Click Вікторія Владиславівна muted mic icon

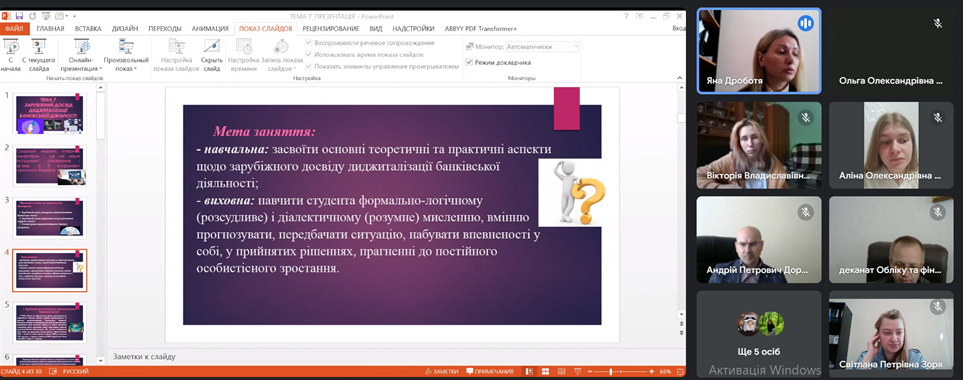(x=805, y=118)
